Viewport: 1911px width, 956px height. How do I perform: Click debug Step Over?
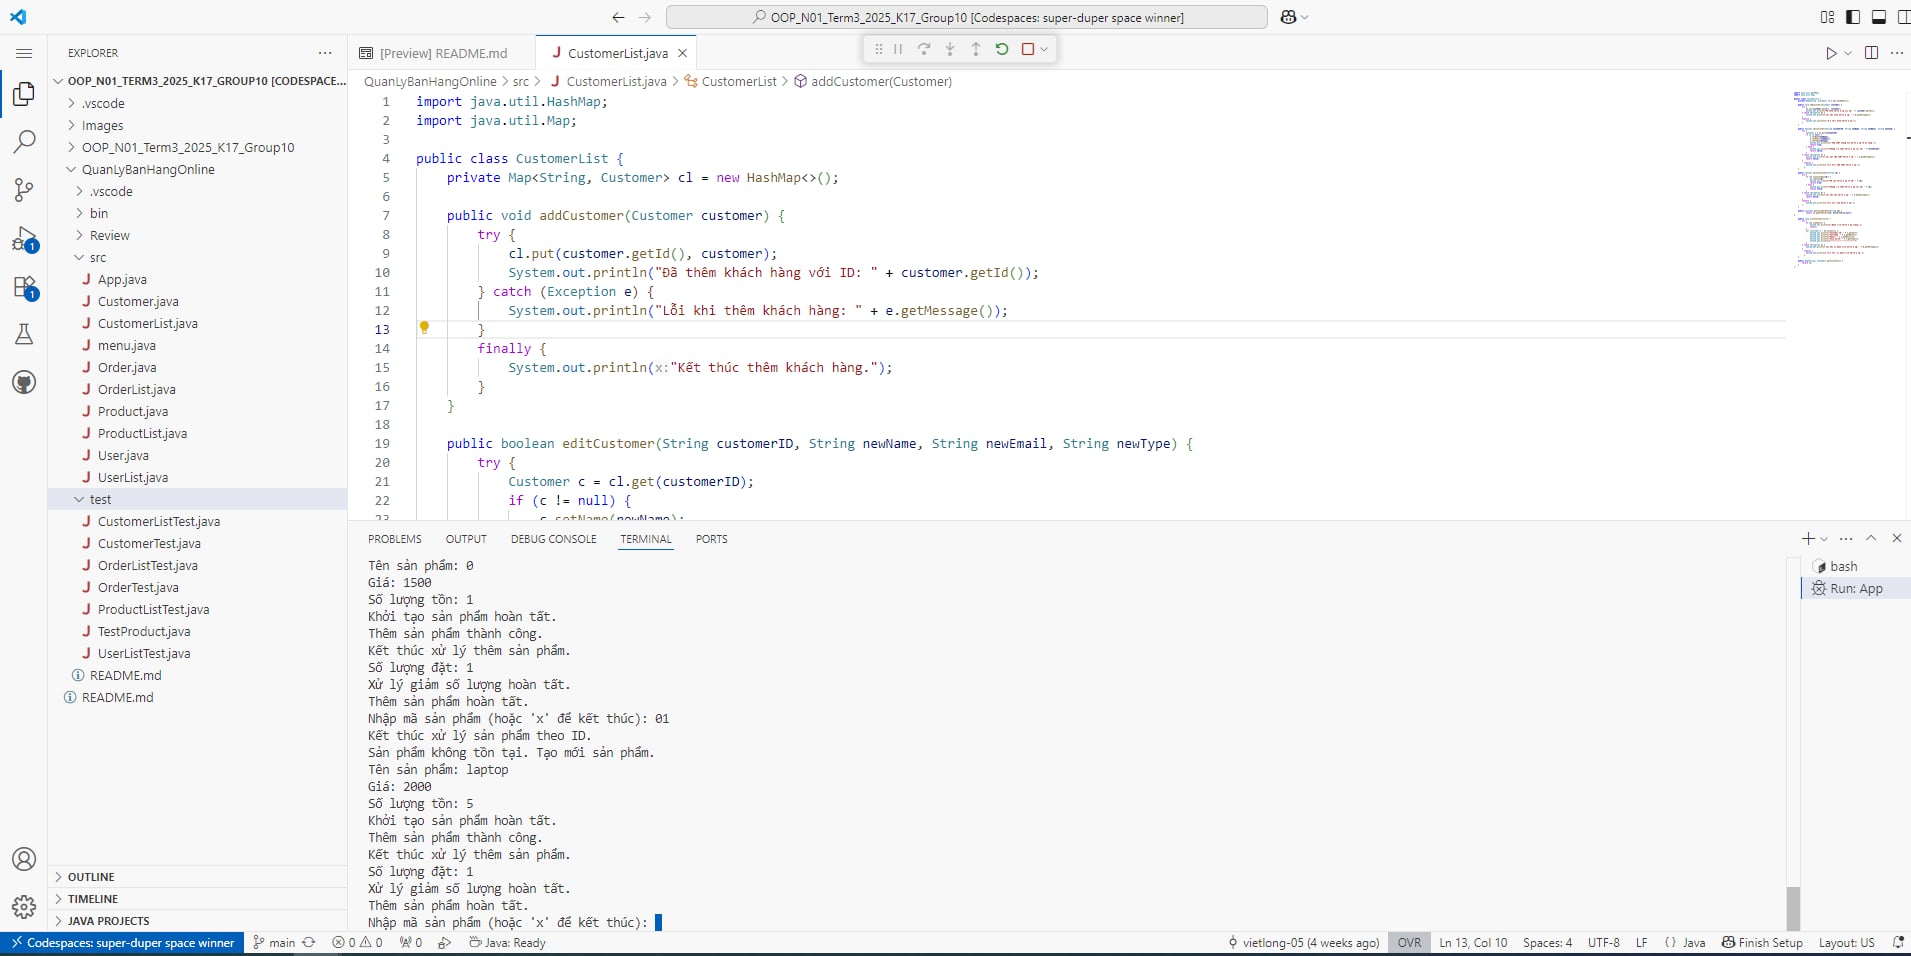(x=924, y=49)
